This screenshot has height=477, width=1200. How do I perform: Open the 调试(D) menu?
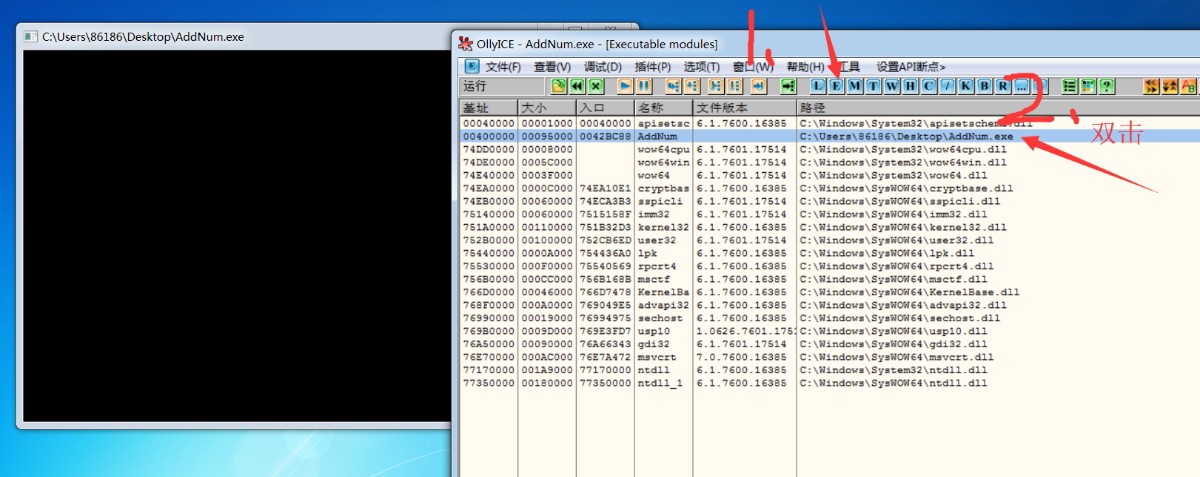click(602, 67)
